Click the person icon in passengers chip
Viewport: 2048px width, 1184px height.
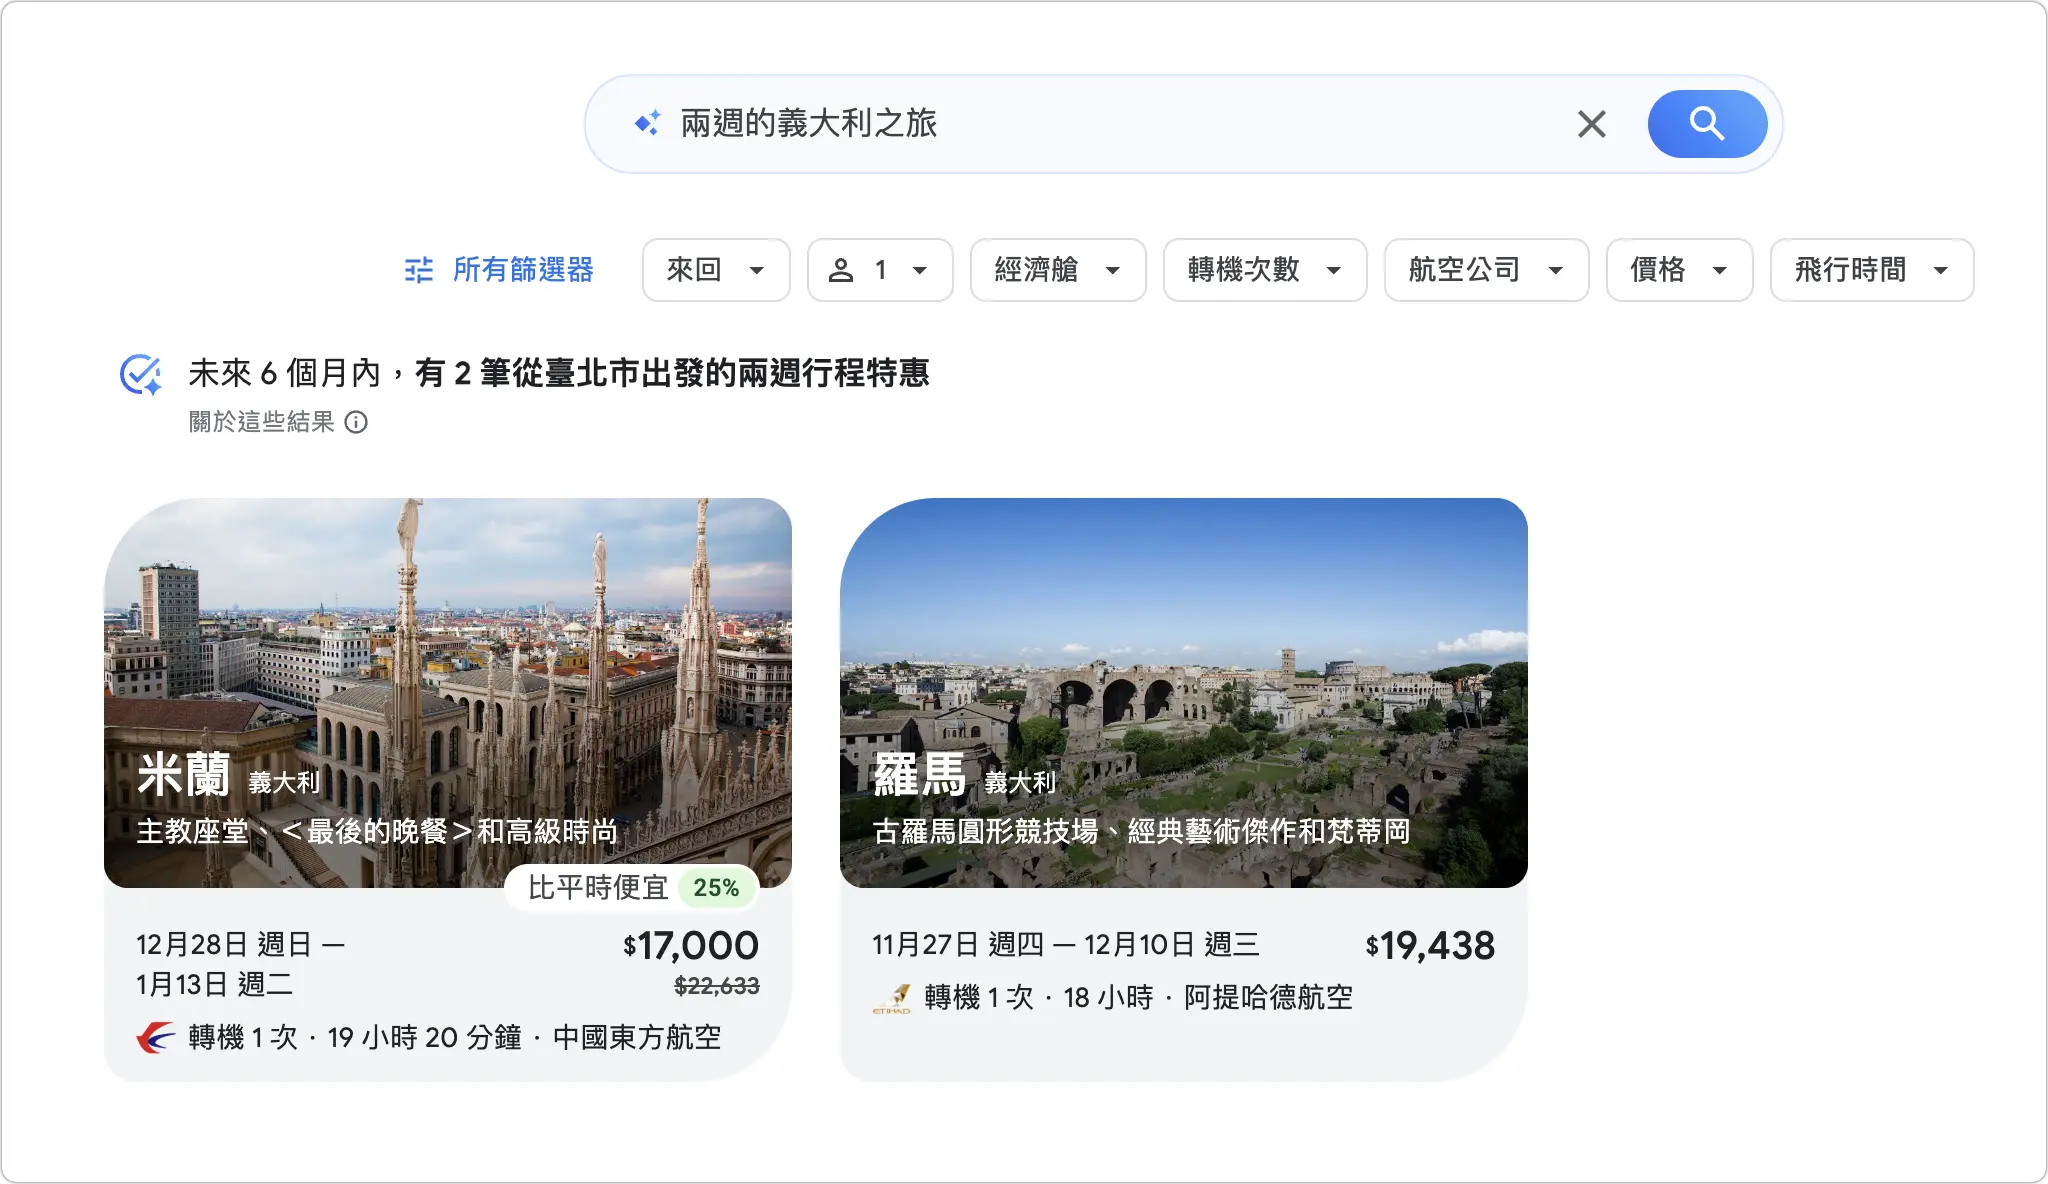pos(841,270)
